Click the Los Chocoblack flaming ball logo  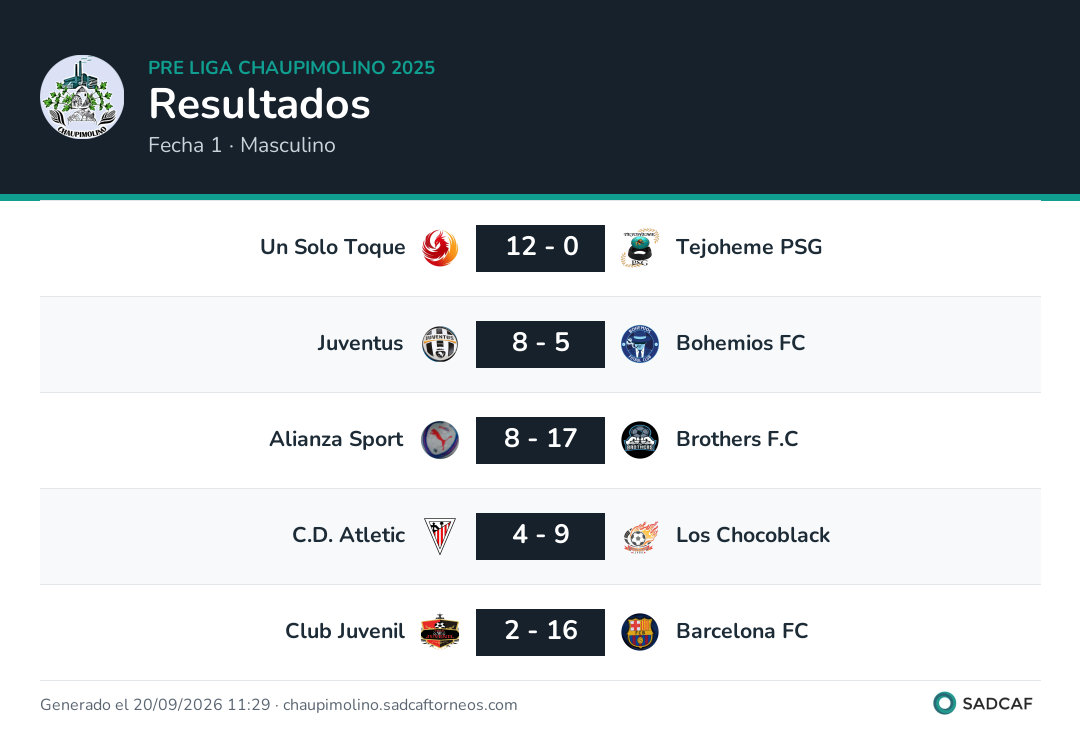[x=640, y=536]
